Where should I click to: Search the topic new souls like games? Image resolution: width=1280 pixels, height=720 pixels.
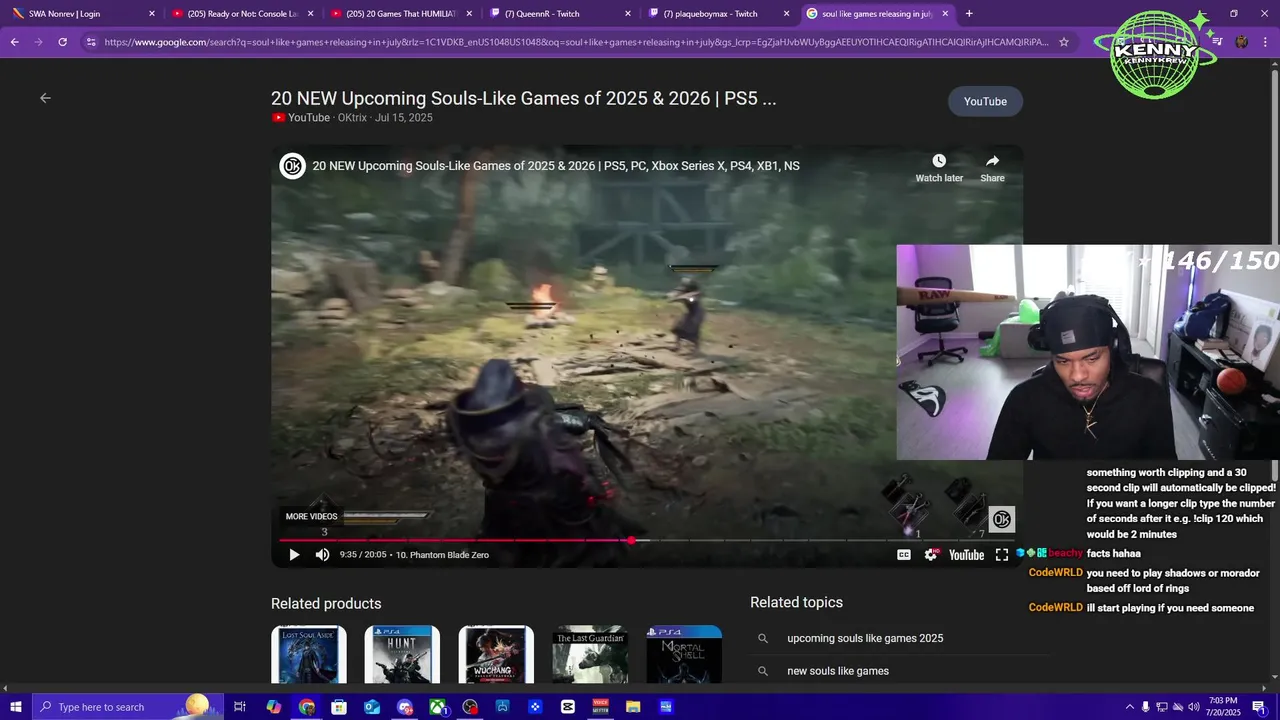tap(838, 671)
